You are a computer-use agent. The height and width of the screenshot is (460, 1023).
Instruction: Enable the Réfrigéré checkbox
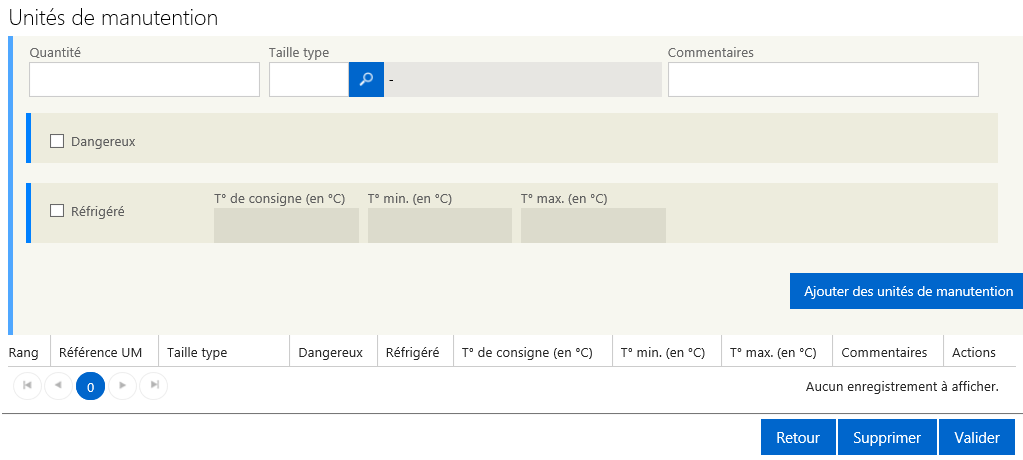tap(57, 211)
